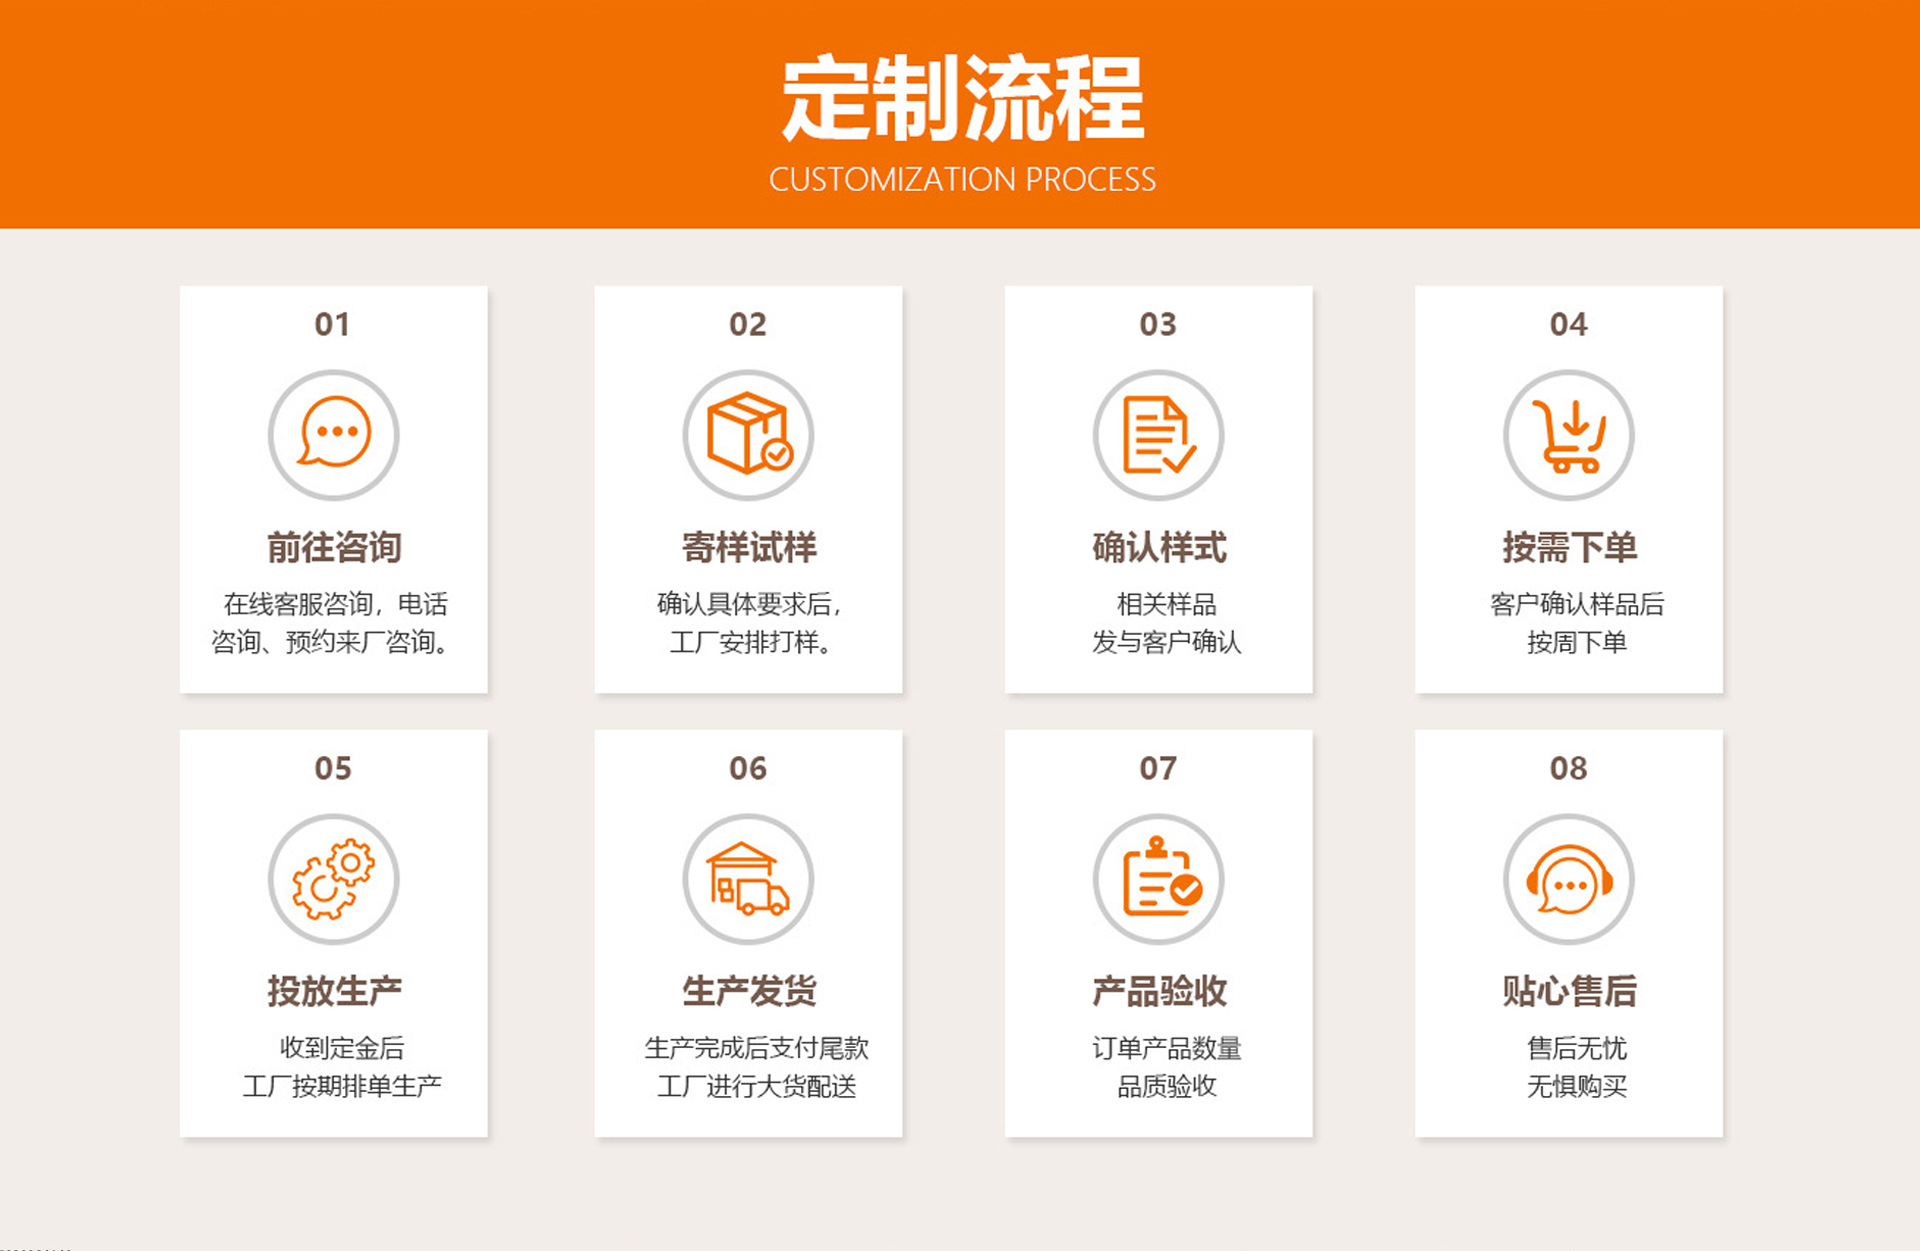This screenshot has width=1920, height=1251.
Task: Click the chat bubble consultation icon
Action: 334,435
